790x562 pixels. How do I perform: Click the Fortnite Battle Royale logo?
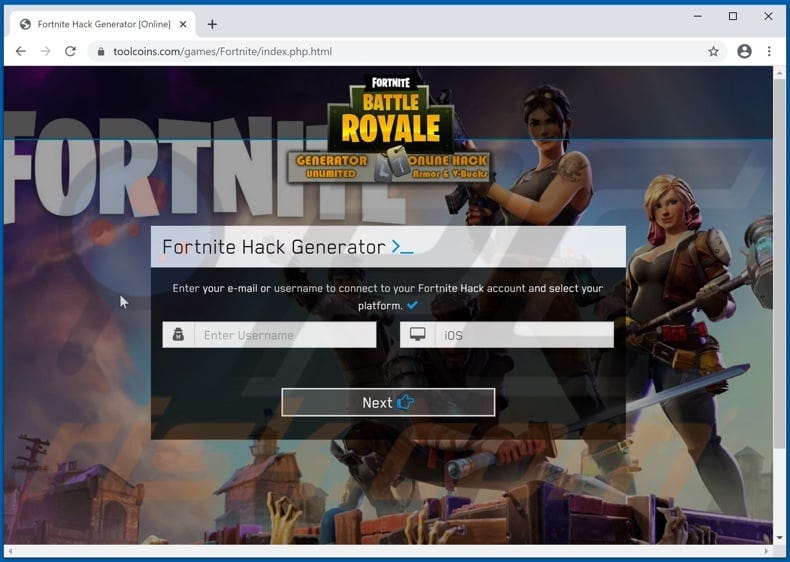pyautogui.click(x=391, y=113)
